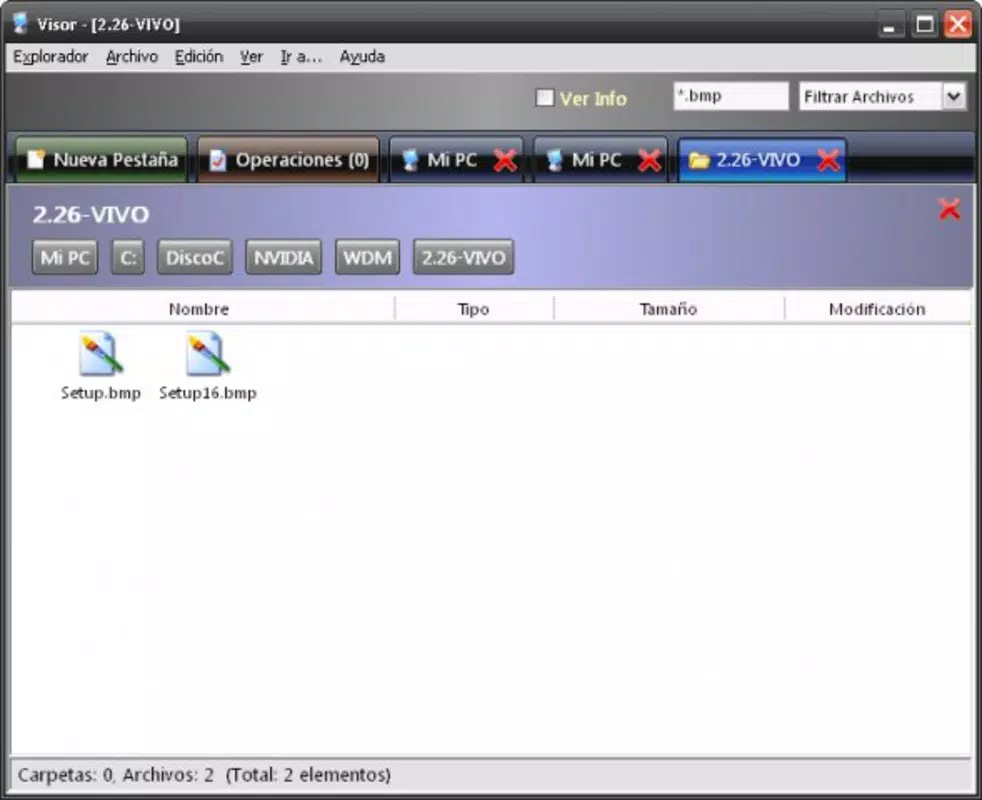Viewport: 982px width, 800px height.
Task: Sort by the Tipo column header
Action: point(474,309)
